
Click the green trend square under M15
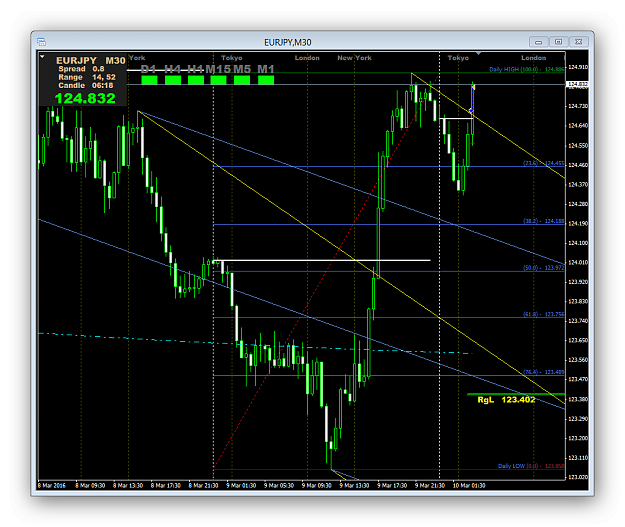(x=218, y=80)
